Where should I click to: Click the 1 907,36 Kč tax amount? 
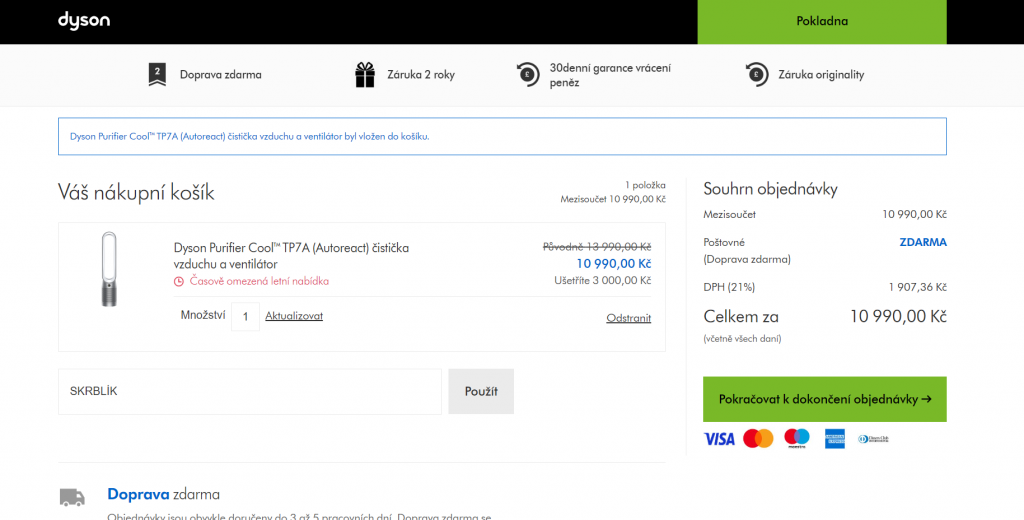pos(917,287)
